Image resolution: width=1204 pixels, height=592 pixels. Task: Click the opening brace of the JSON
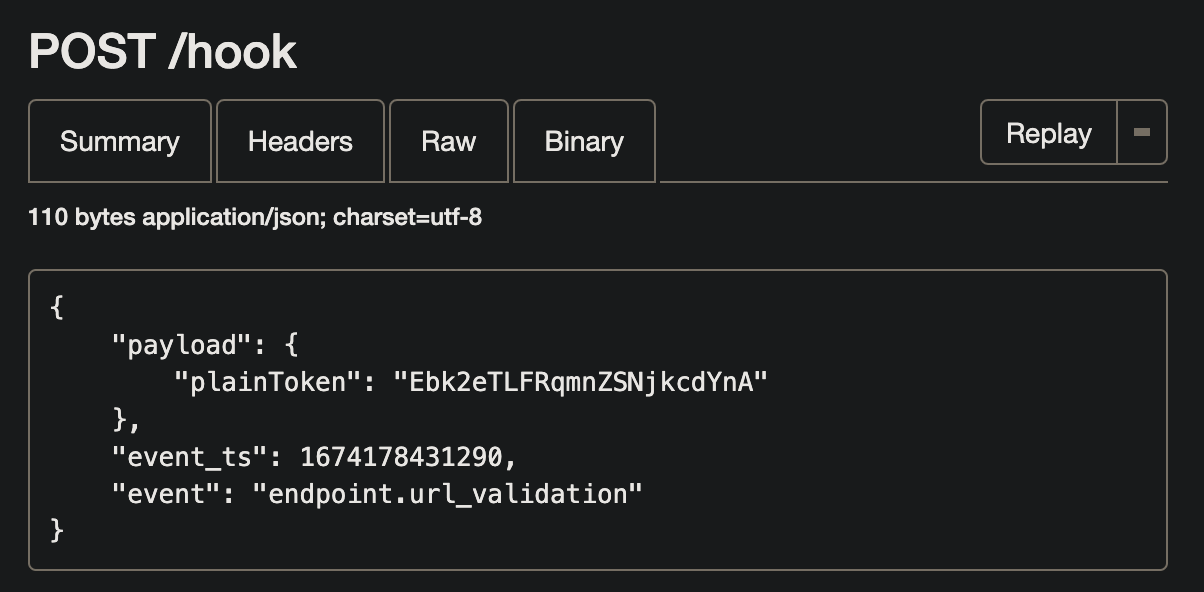pos(56,307)
